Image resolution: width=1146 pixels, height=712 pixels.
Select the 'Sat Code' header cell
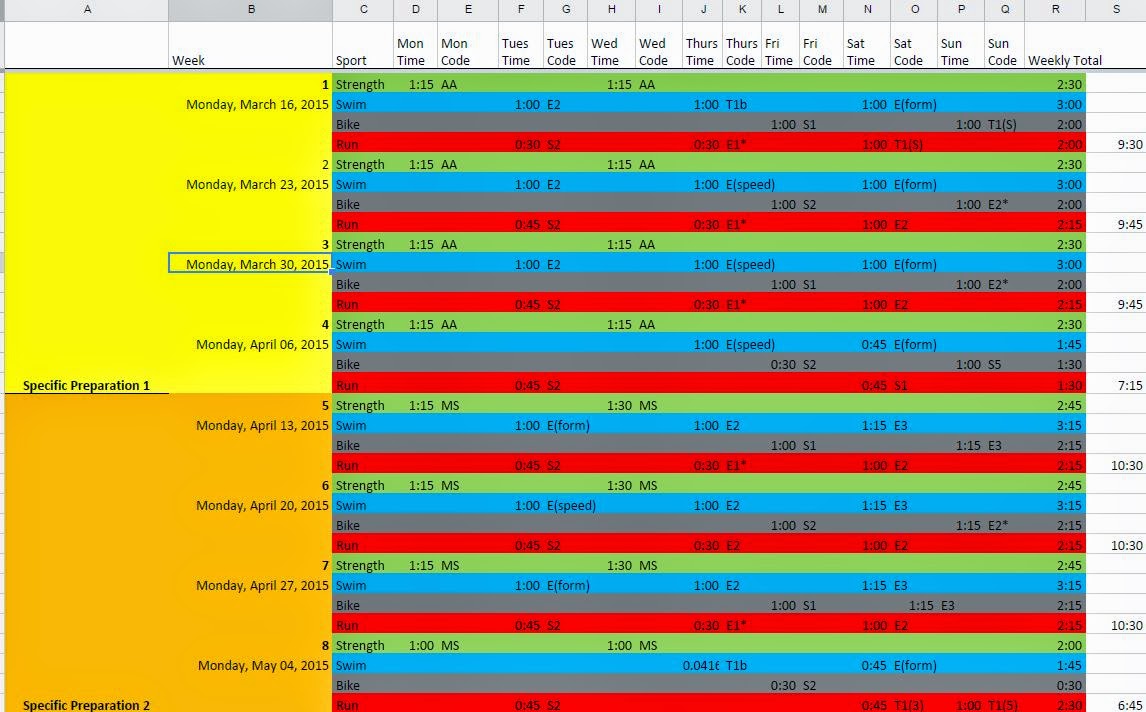pos(914,45)
